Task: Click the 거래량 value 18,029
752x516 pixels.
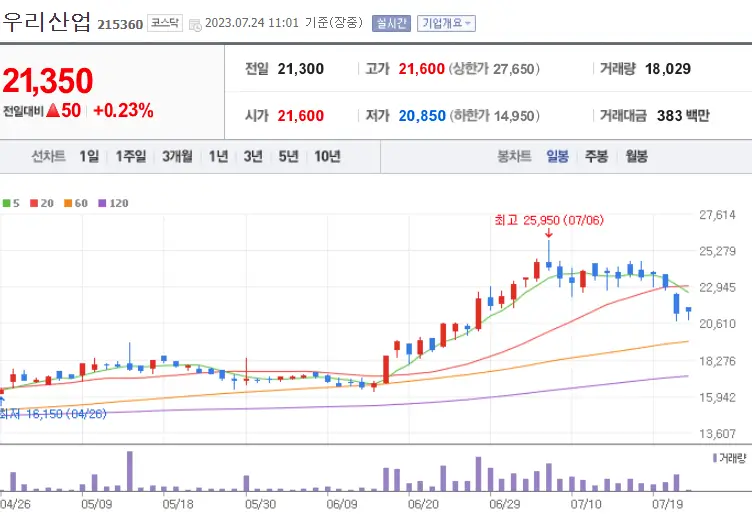Action: pyautogui.click(x=668, y=69)
